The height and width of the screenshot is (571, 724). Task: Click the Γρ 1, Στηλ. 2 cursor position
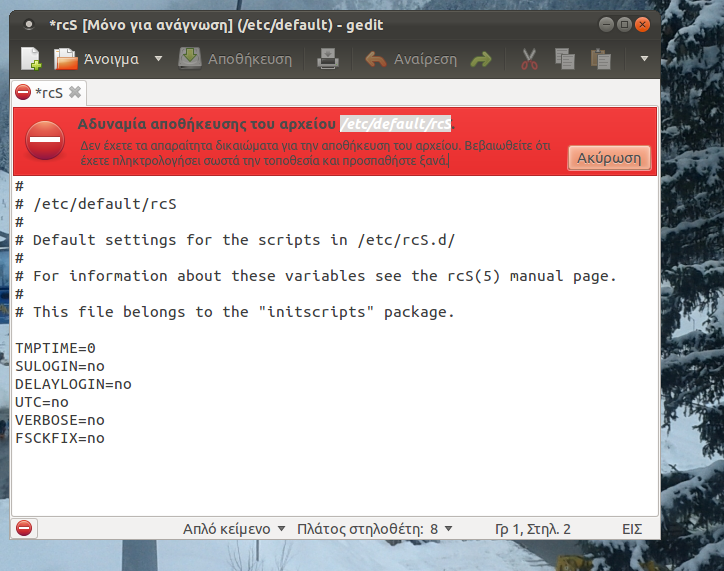coord(532,529)
